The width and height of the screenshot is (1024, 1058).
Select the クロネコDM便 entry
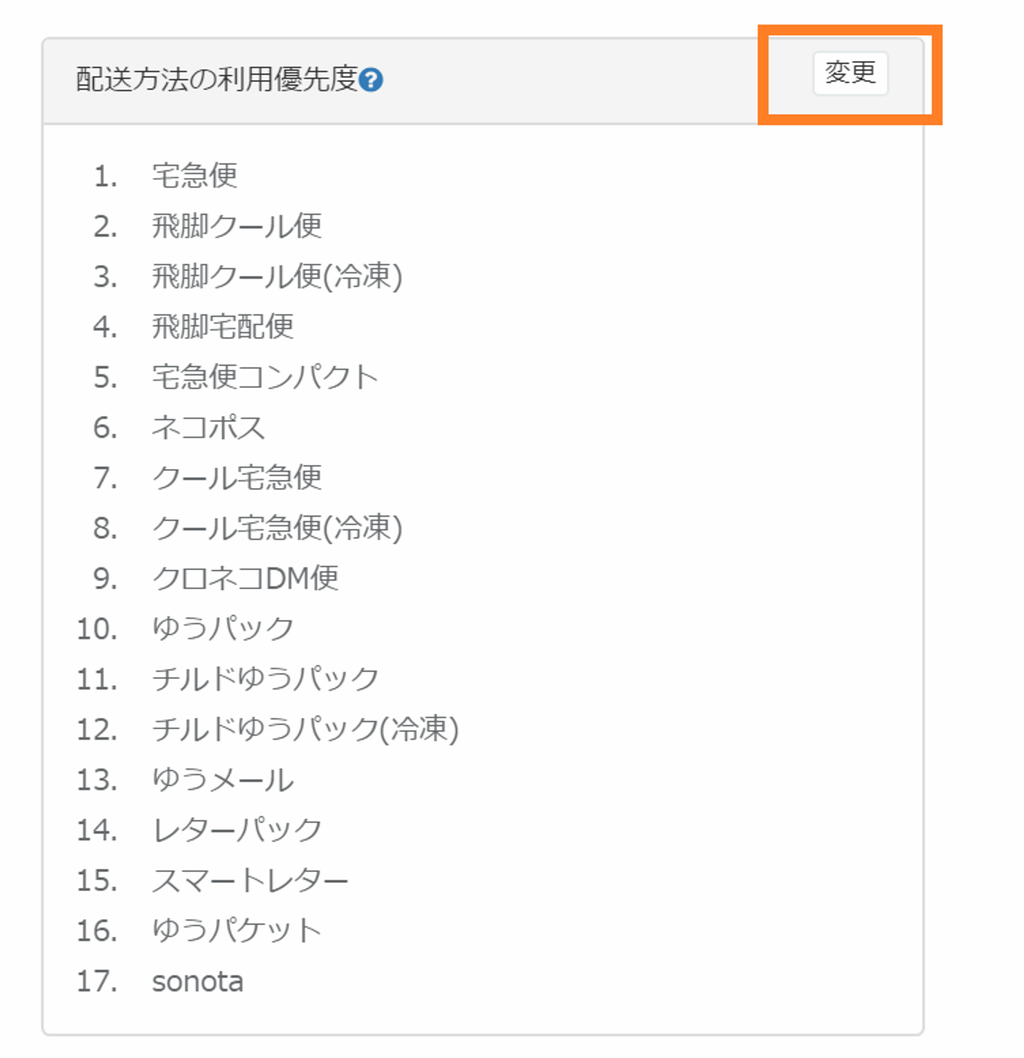[245, 578]
